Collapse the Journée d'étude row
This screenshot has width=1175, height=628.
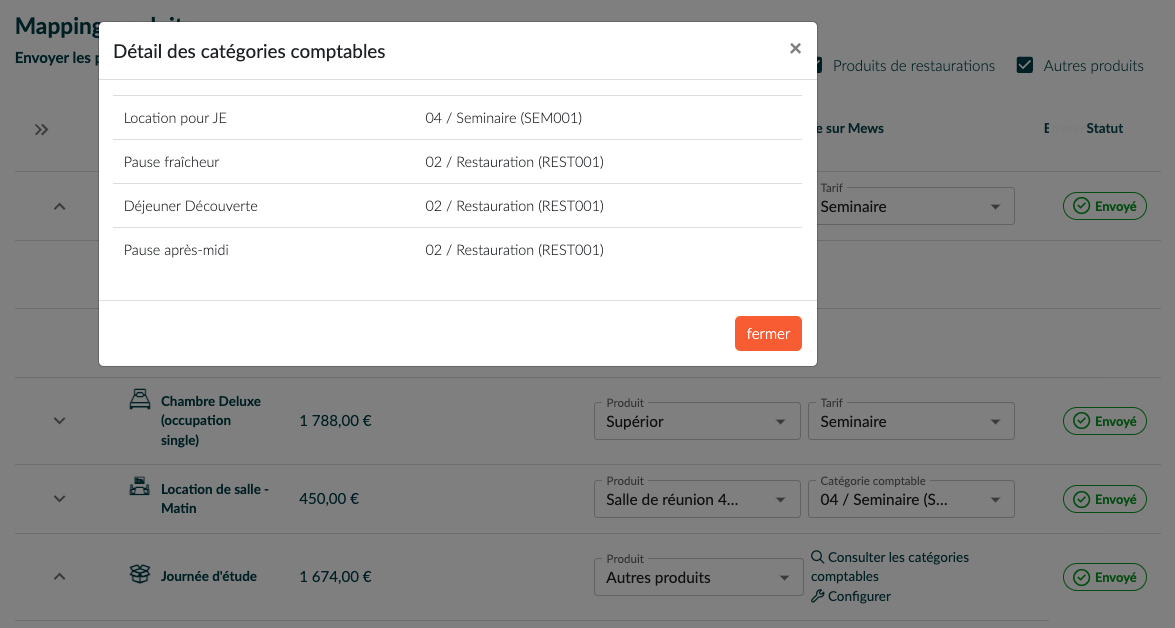[x=59, y=577]
